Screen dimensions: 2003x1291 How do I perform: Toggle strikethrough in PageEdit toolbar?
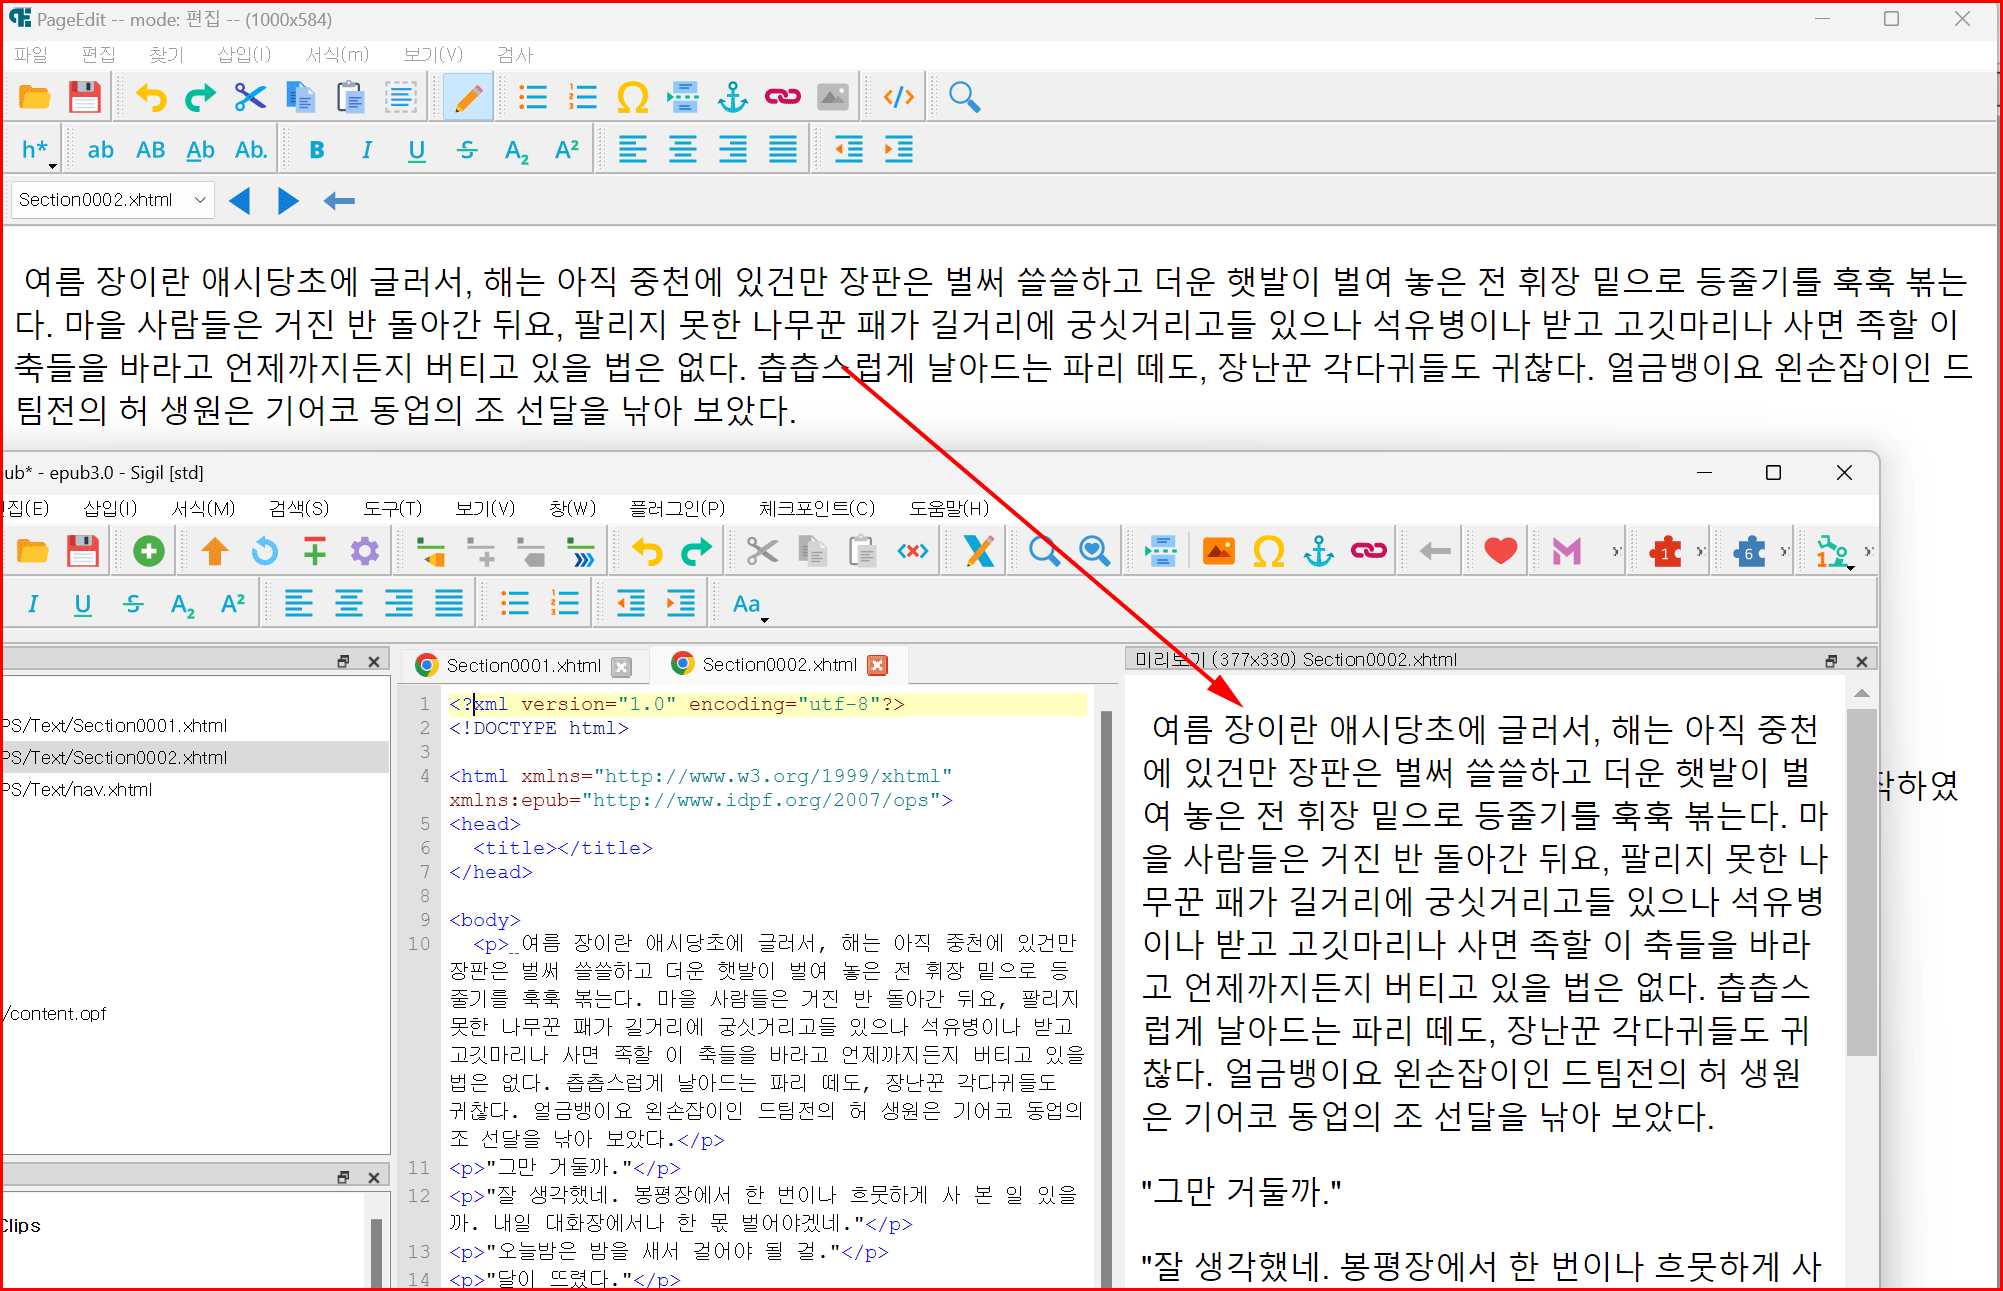point(467,150)
